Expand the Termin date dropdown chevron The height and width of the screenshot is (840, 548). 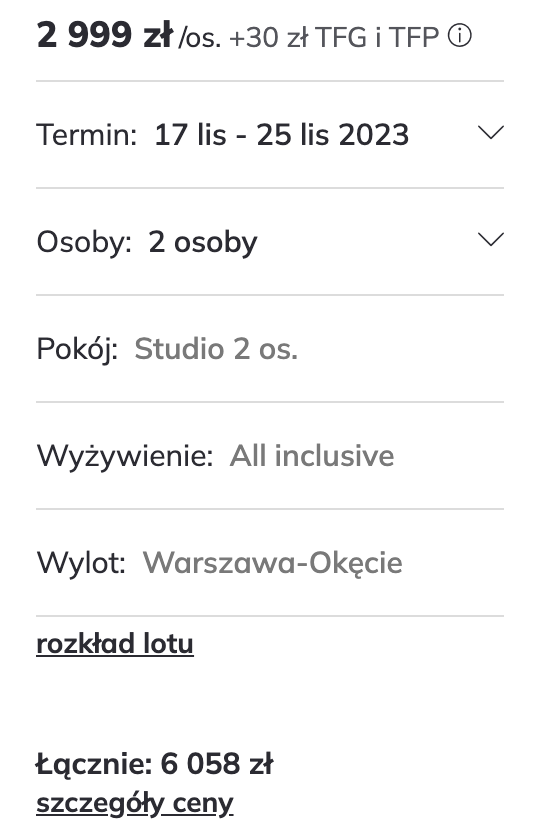(491, 132)
